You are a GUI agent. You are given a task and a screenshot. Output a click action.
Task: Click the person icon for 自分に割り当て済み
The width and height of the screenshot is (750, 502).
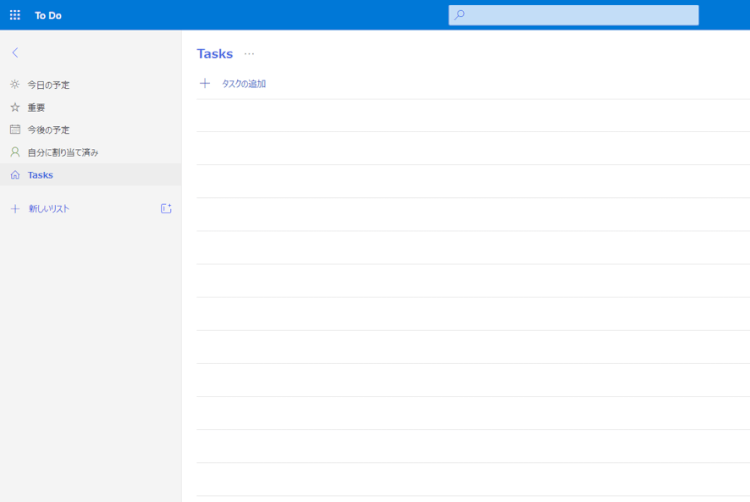[x=15, y=152]
